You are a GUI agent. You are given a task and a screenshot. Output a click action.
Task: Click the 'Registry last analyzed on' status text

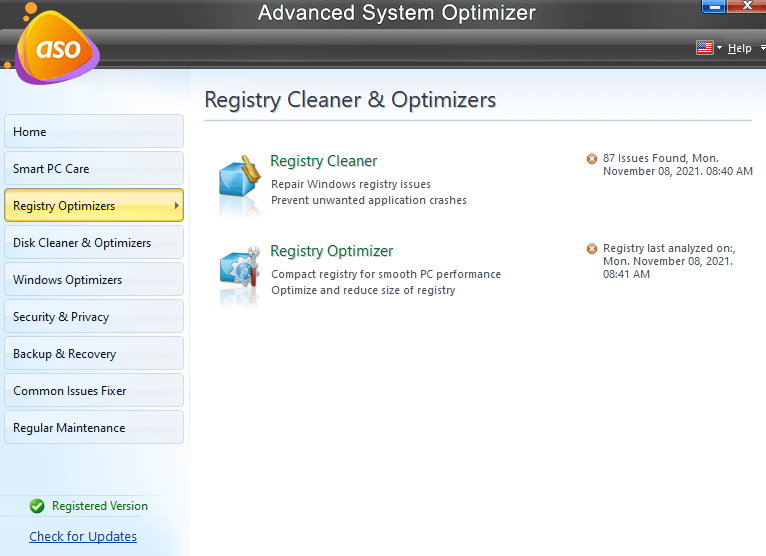coord(669,261)
